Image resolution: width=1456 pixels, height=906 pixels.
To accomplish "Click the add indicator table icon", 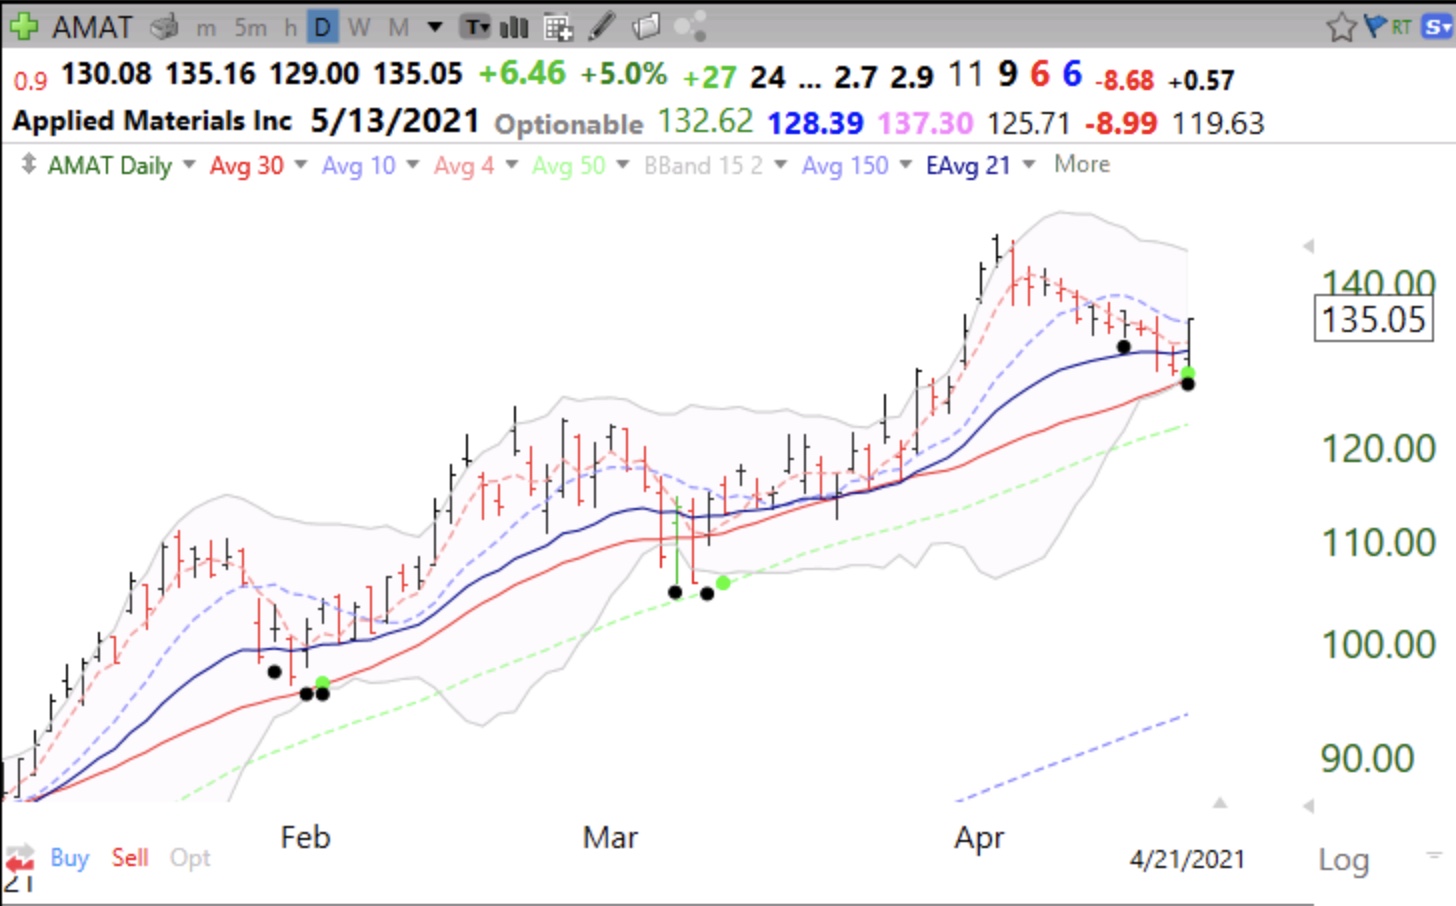I will pos(558,27).
